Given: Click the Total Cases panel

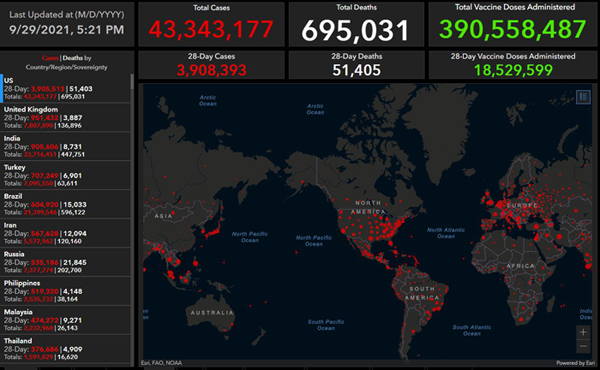Looking at the screenshot, I should 211,24.
